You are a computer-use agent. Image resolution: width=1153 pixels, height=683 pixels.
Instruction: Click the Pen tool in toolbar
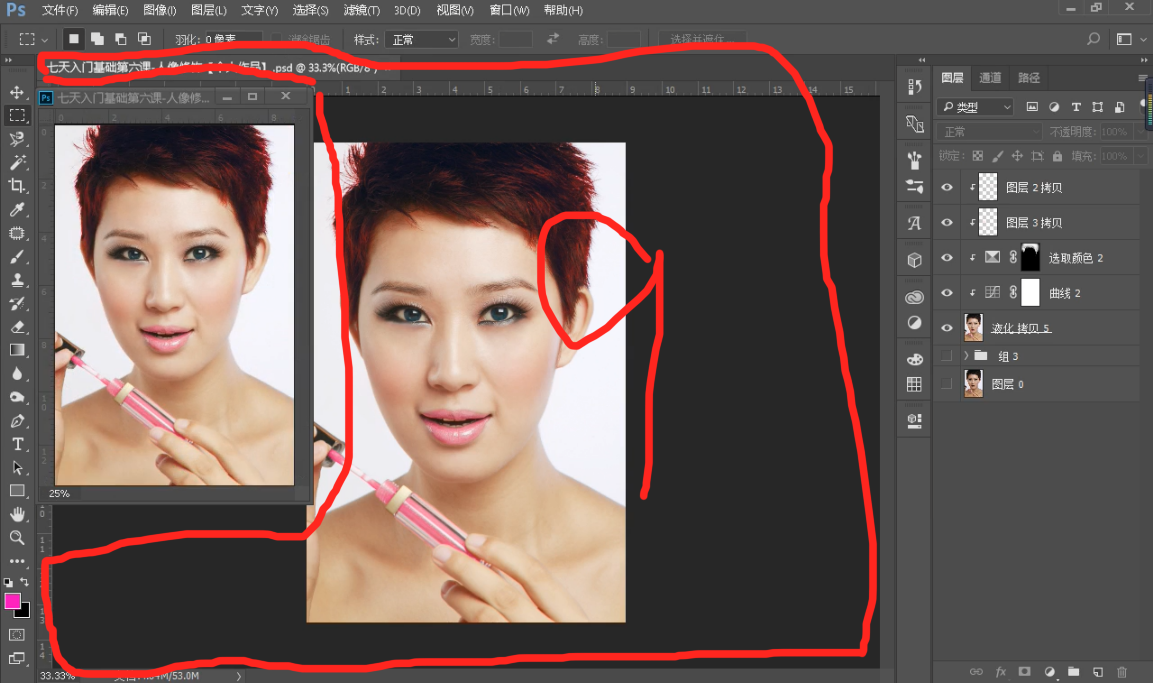click(x=17, y=421)
